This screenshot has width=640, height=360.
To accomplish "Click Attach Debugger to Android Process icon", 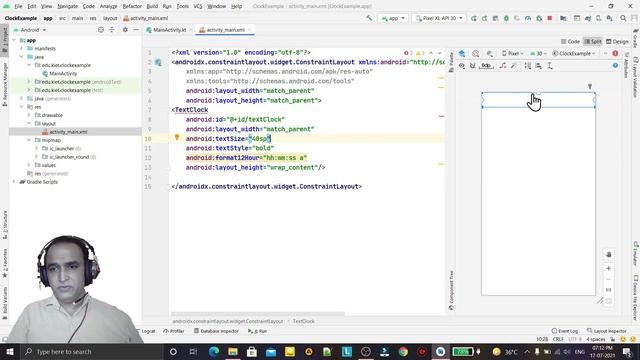I will tap(539, 18).
